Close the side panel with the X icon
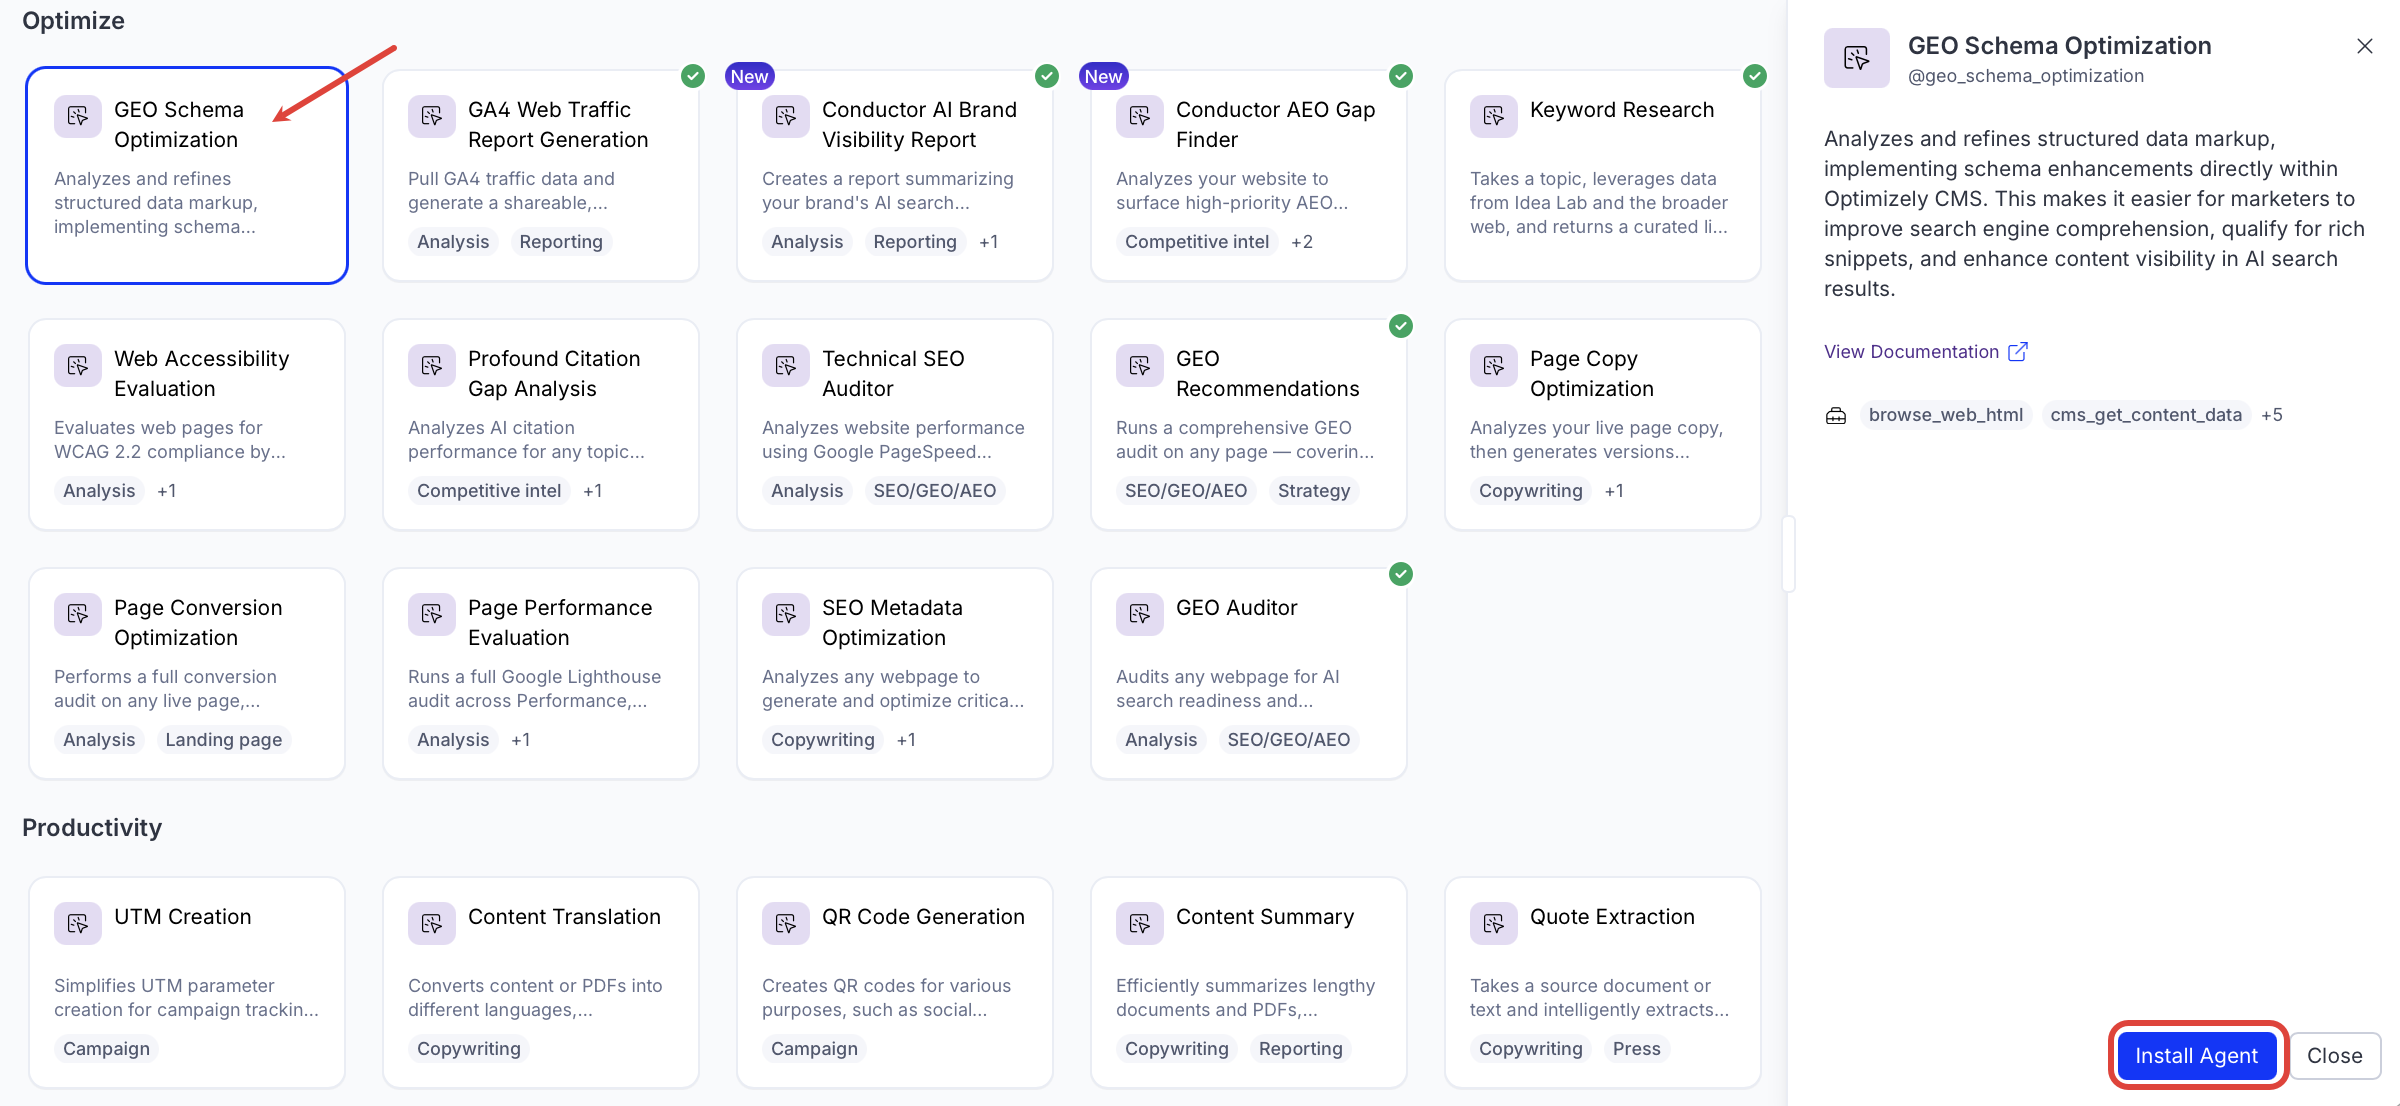 [2364, 46]
